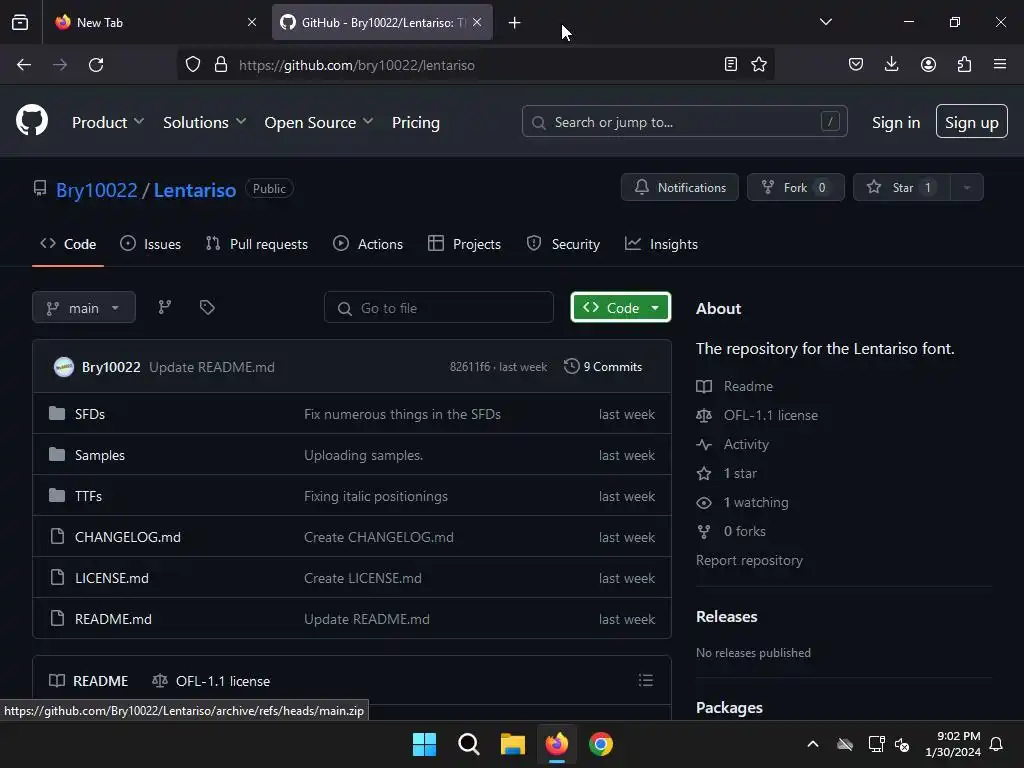Image resolution: width=1024 pixels, height=768 pixels.
Task: Click the OFL-1.1 license link in About
Action: [x=771, y=415]
